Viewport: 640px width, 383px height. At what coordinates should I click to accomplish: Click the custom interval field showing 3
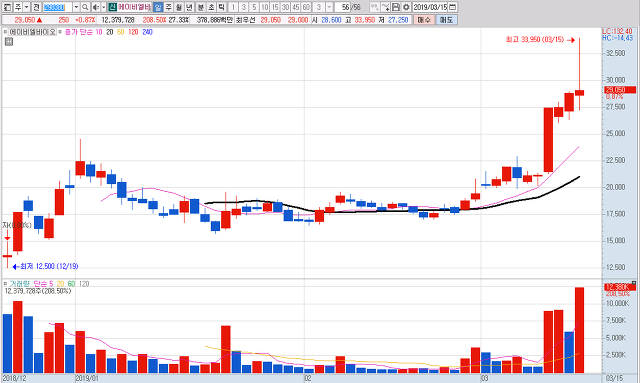click(x=319, y=7)
